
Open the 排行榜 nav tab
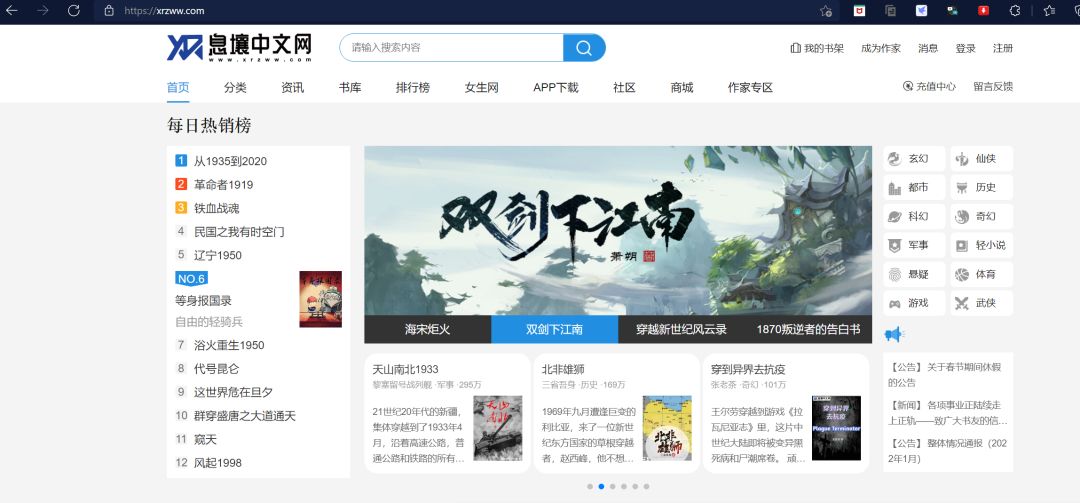coord(413,88)
